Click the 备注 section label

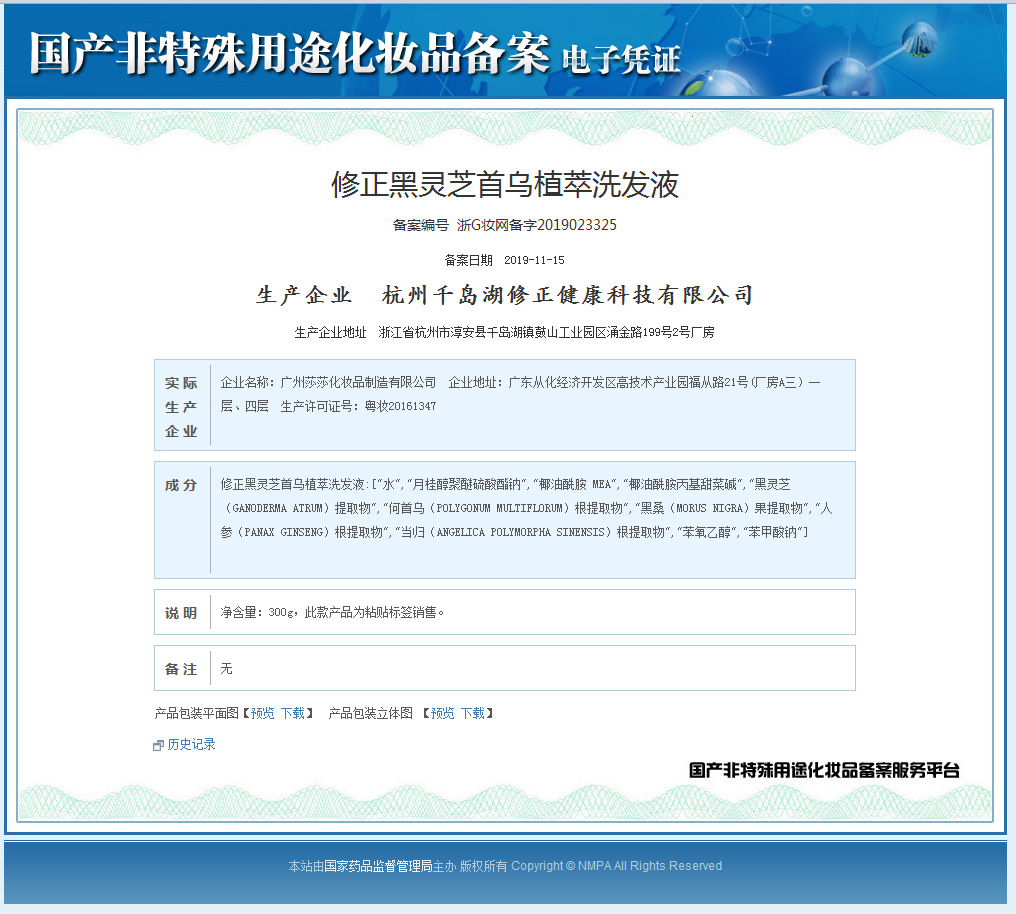tap(181, 669)
